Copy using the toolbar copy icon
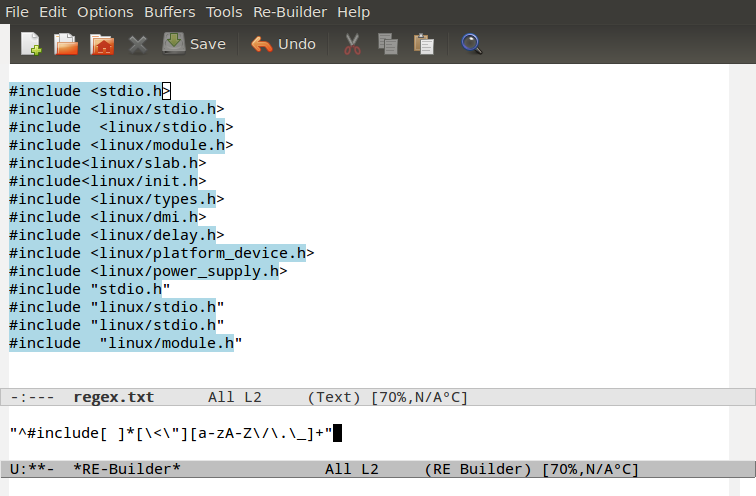The width and height of the screenshot is (756, 496). 388,44
